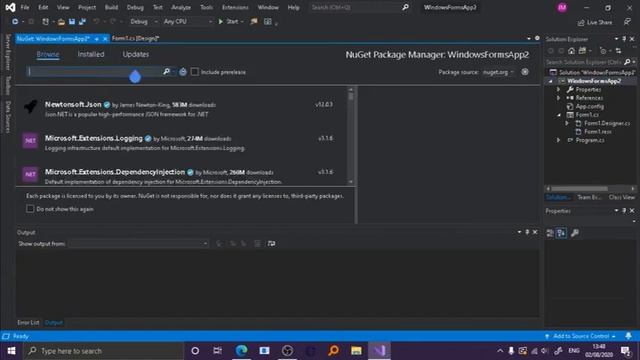Image resolution: width=640 pixels, height=360 pixels.
Task: Select Form1.resx in Solution Explorer
Action: pos(598,132)
